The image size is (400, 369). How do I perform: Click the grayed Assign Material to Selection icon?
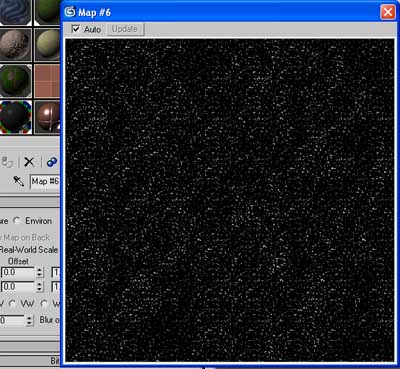pyautogui.click(x=7, y=162)
